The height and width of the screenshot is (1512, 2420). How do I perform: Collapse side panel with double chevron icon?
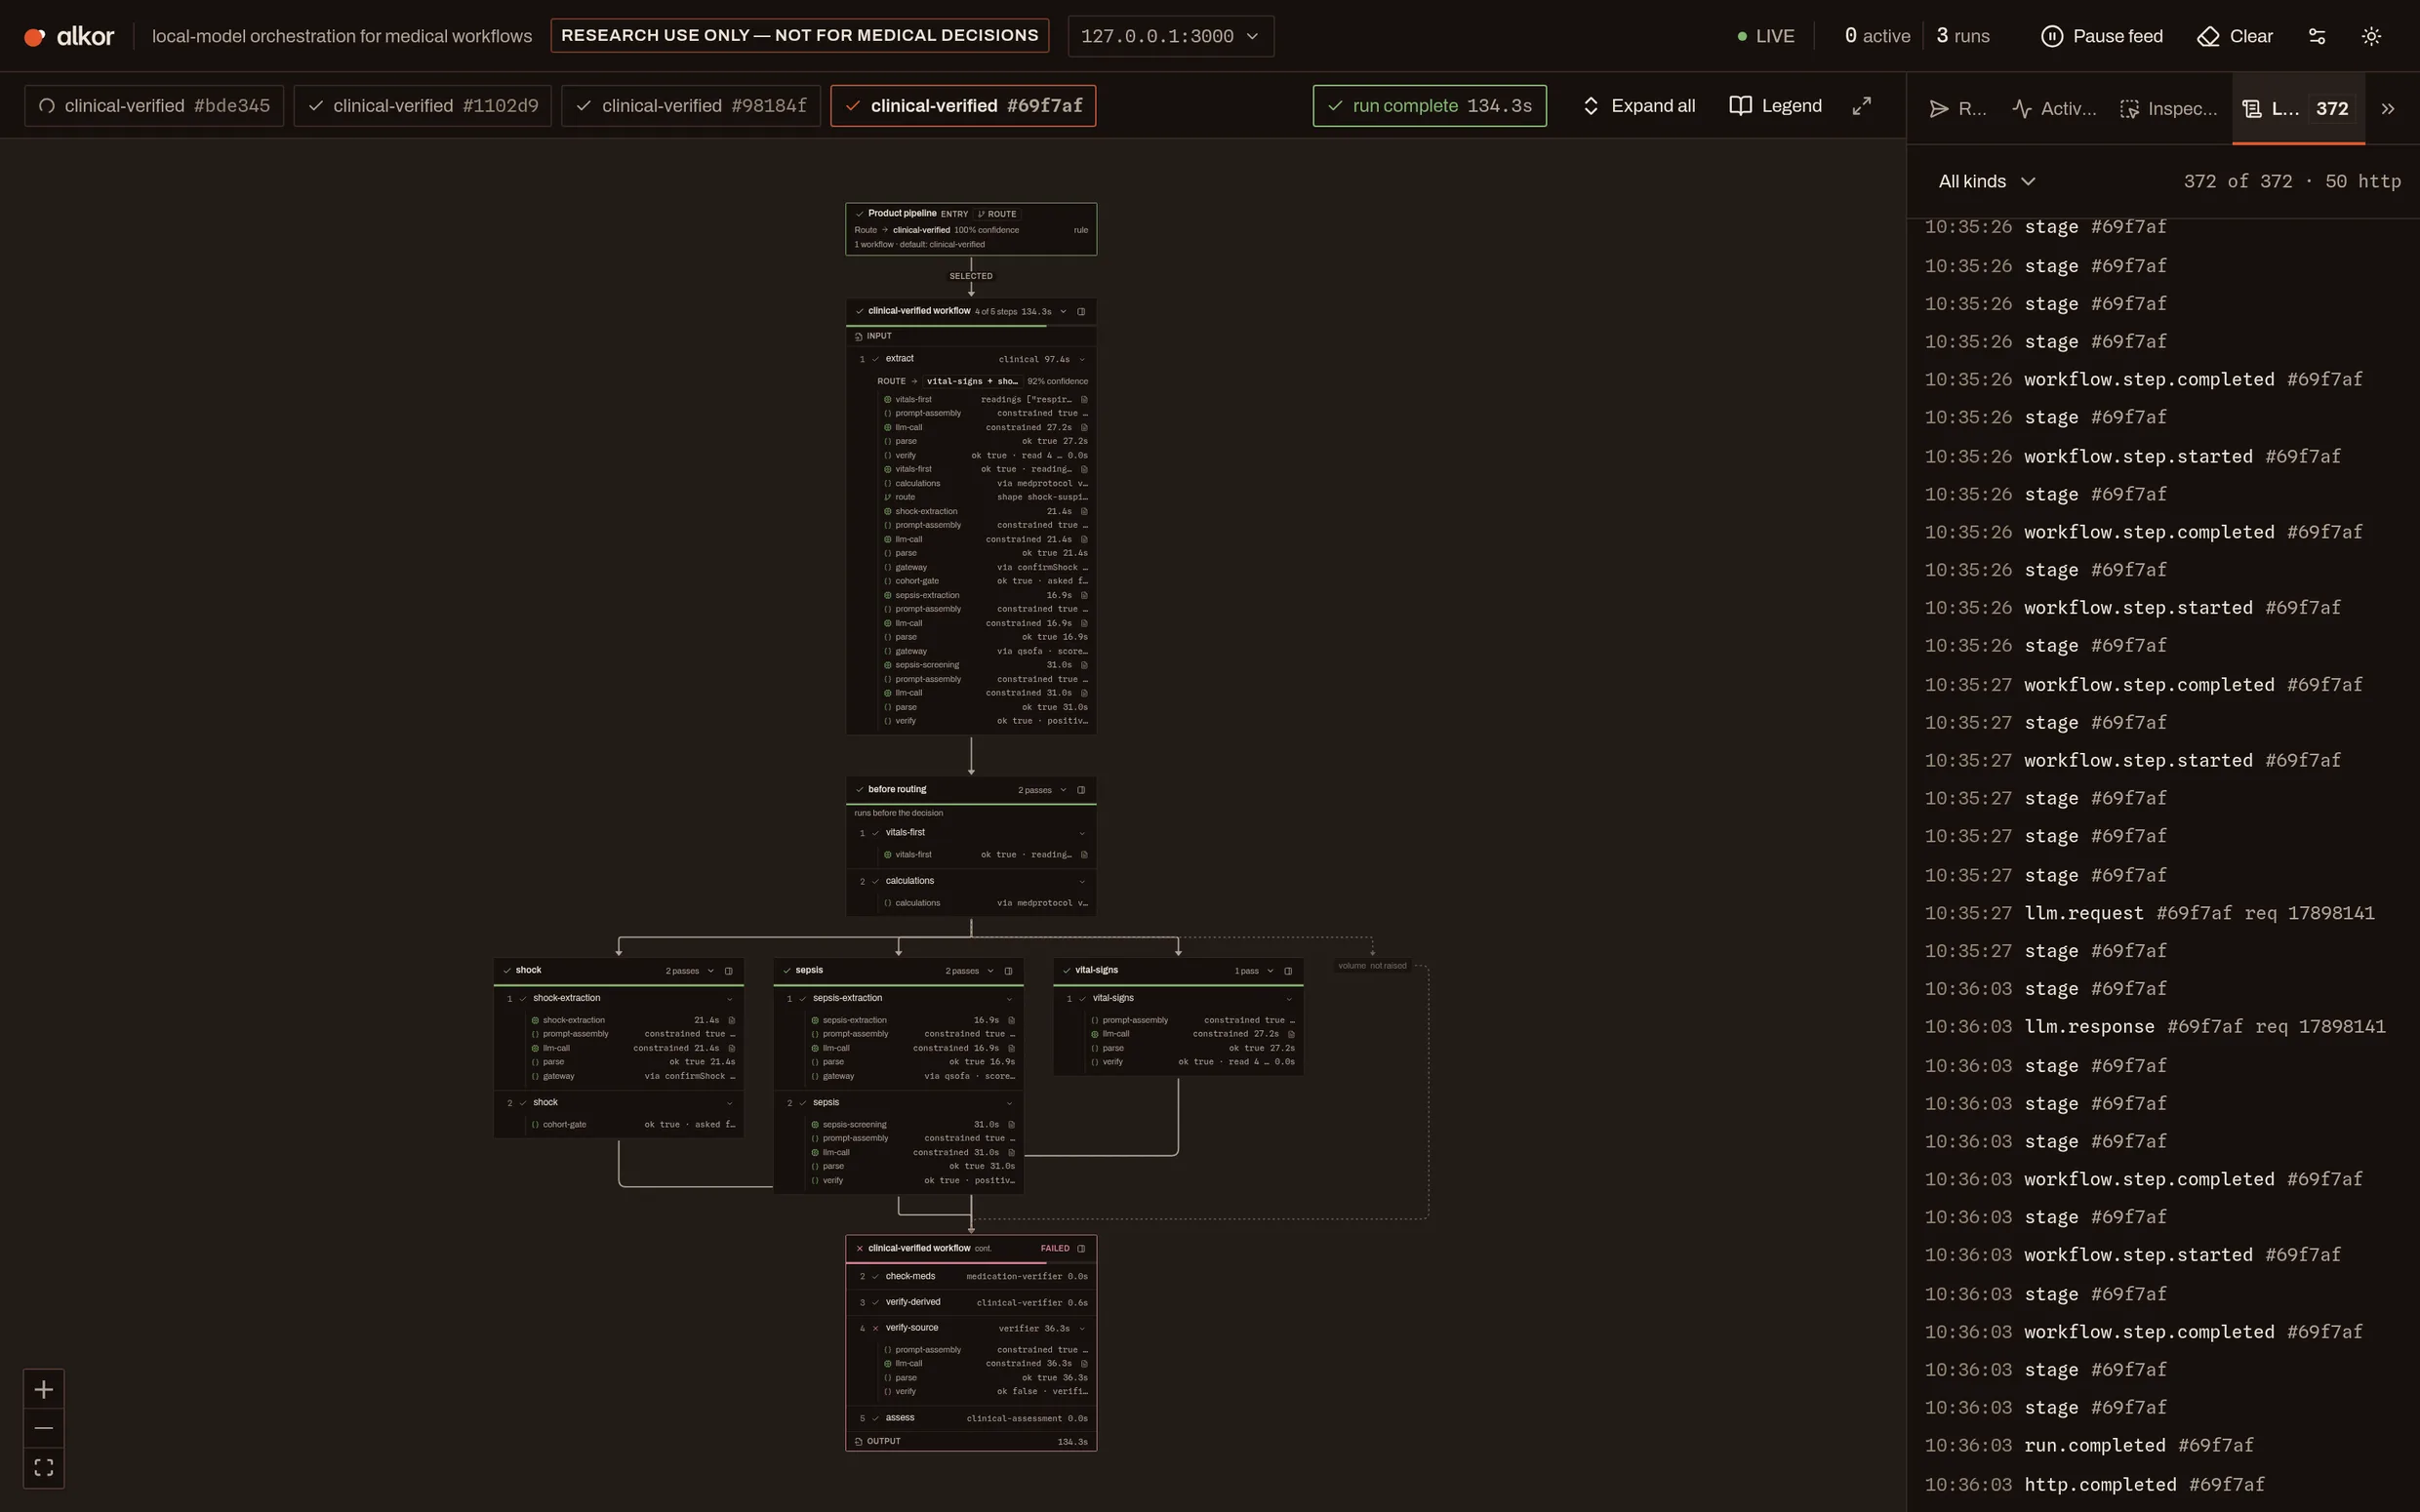[2388, 109]
